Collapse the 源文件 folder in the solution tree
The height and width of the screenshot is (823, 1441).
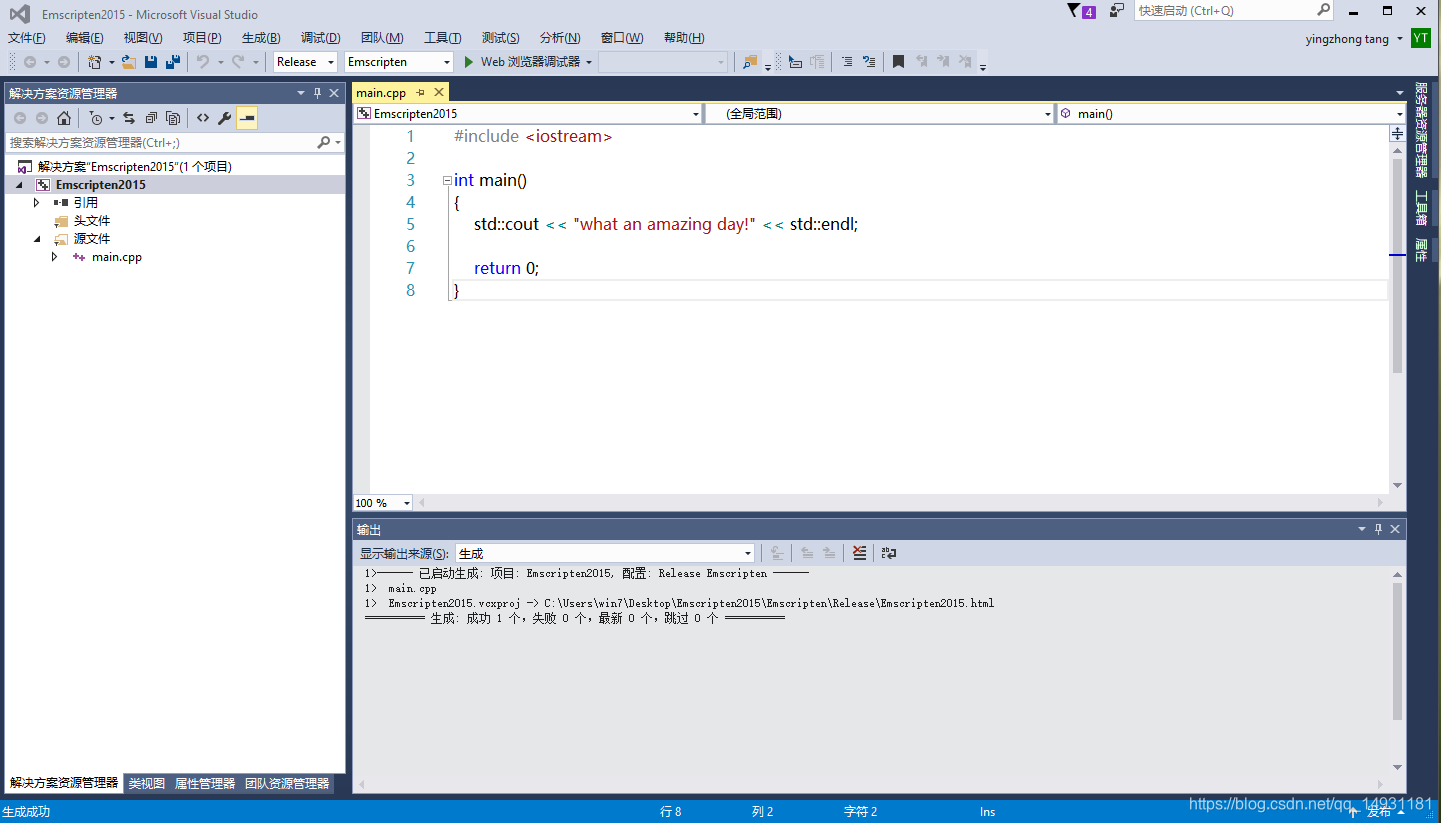38,238
